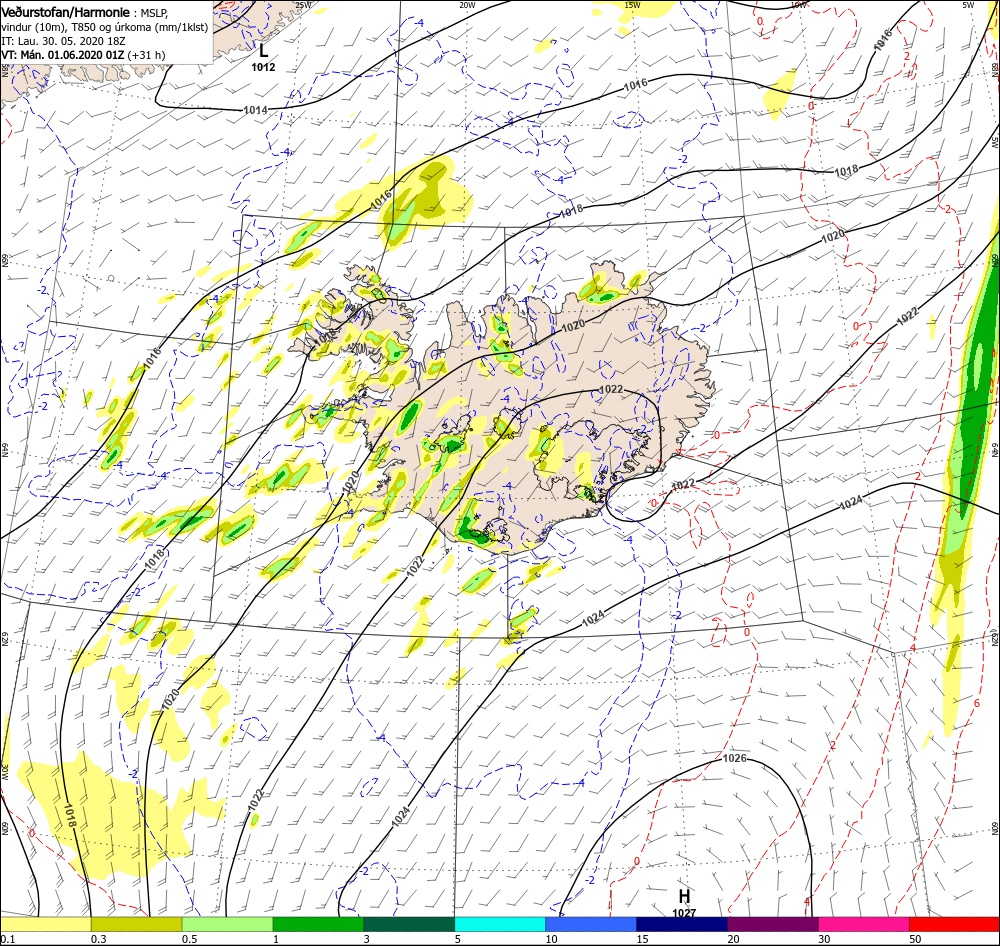
Task: Click the 'Veðurstofan/Harmonie' title text
Action: coord(66,12)
